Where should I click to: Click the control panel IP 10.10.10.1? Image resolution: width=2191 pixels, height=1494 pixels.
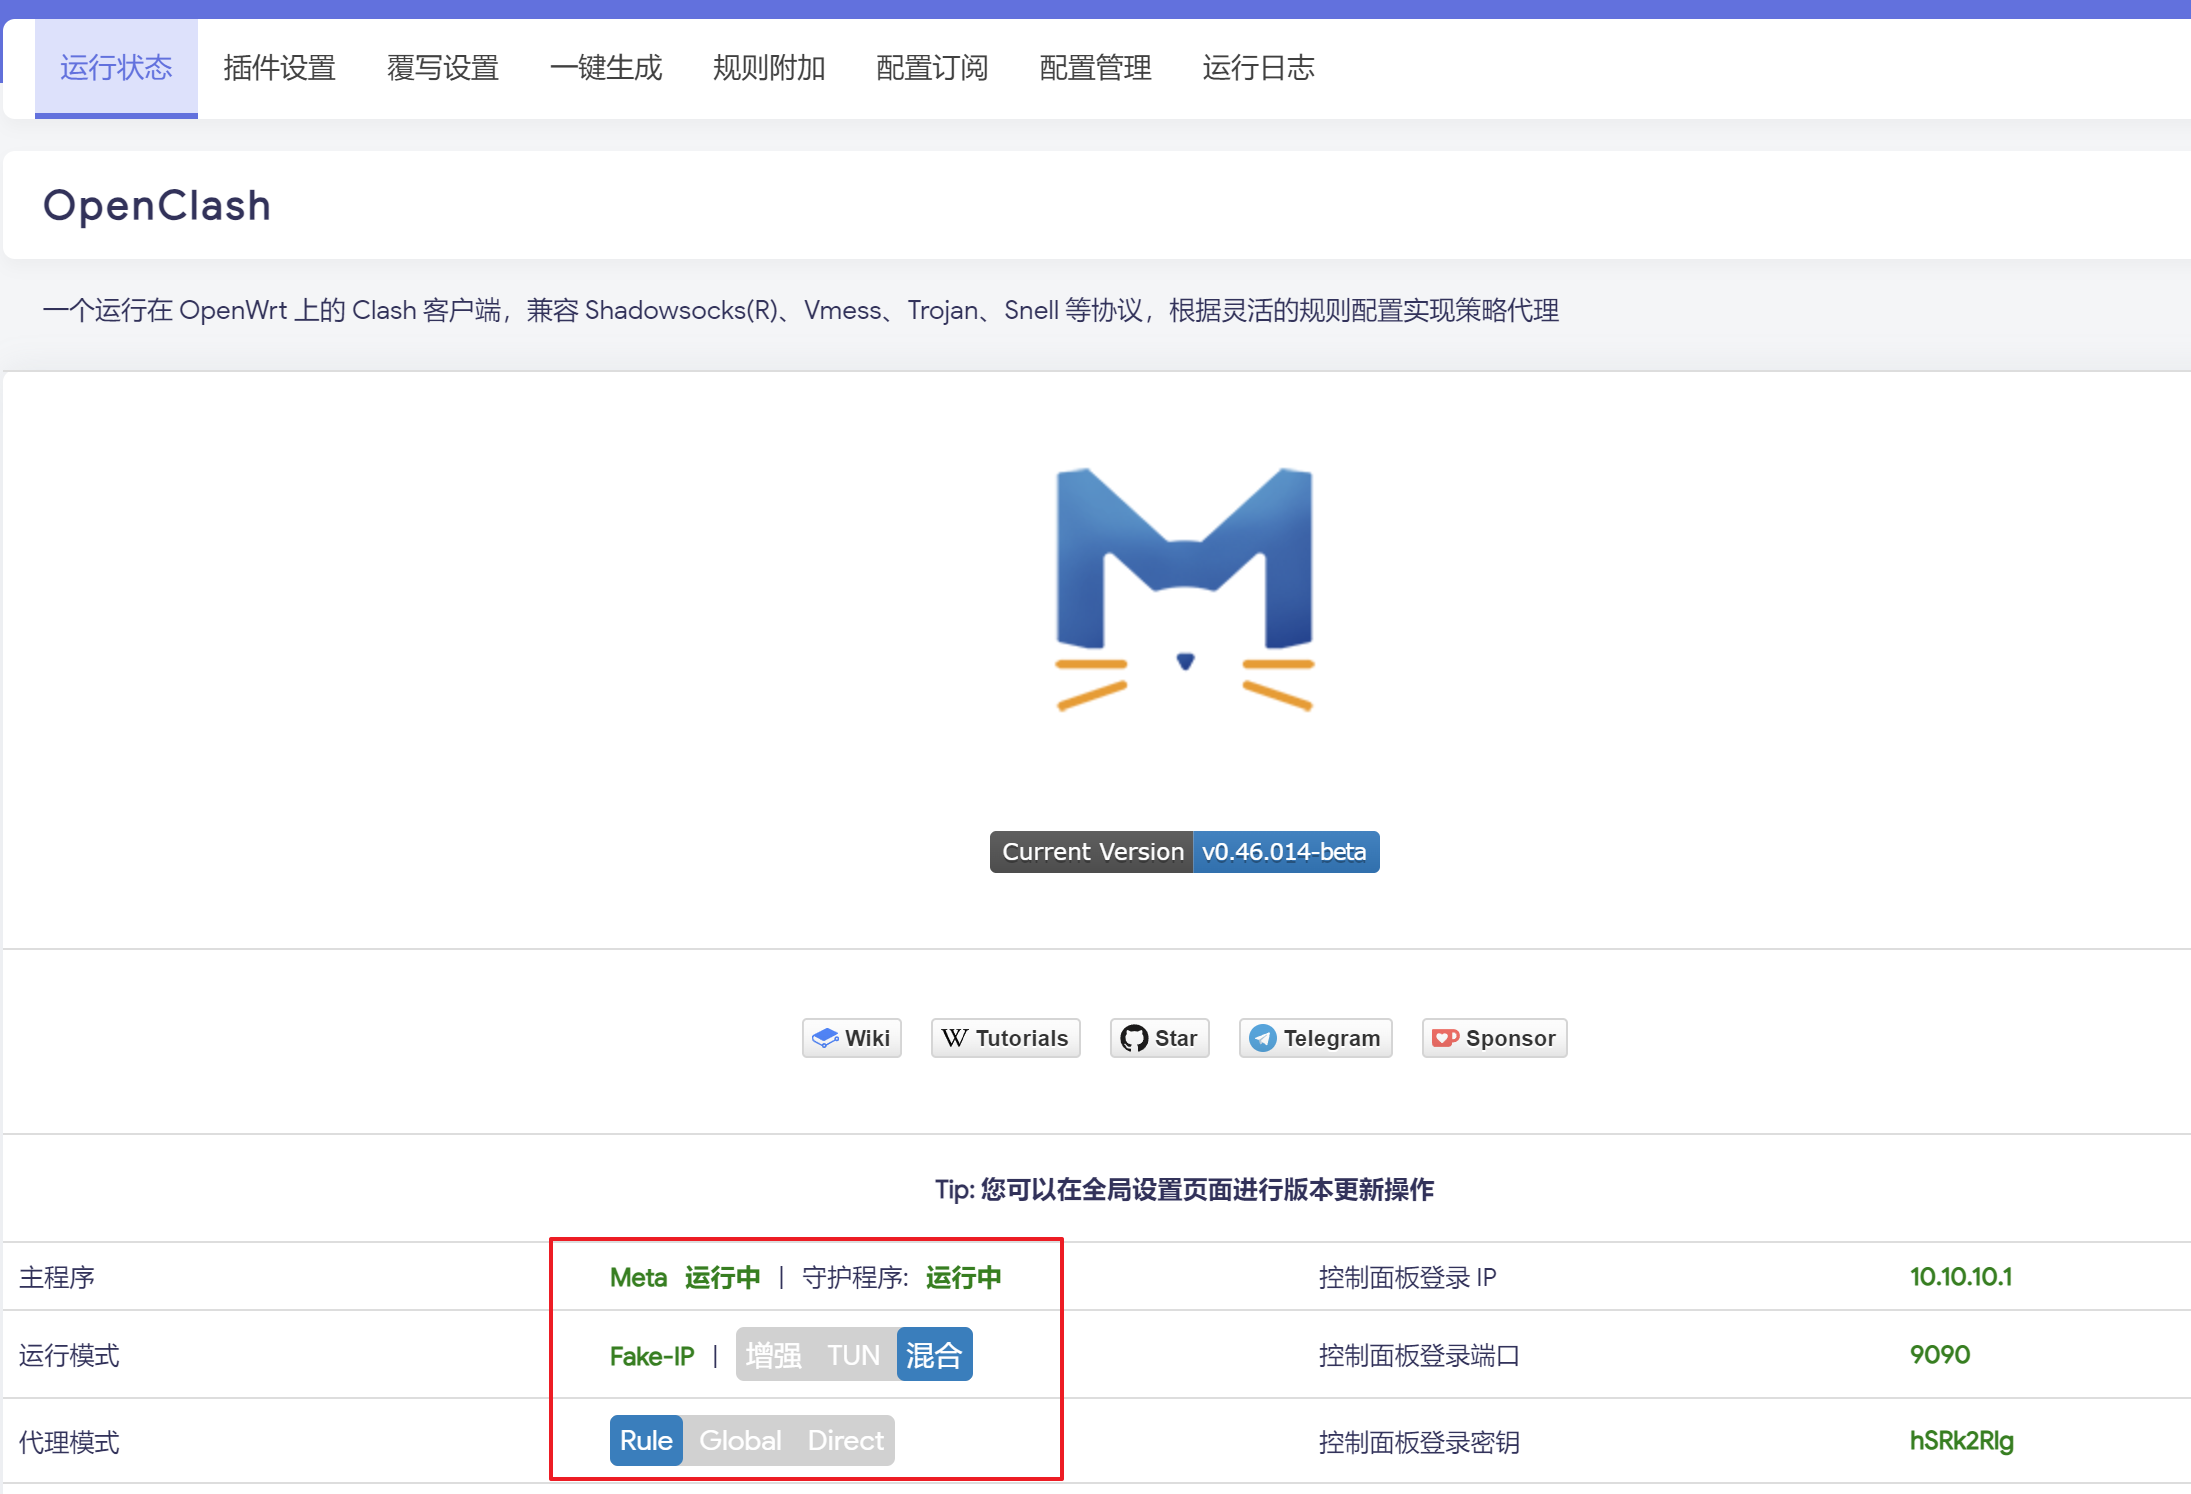1961,1276
